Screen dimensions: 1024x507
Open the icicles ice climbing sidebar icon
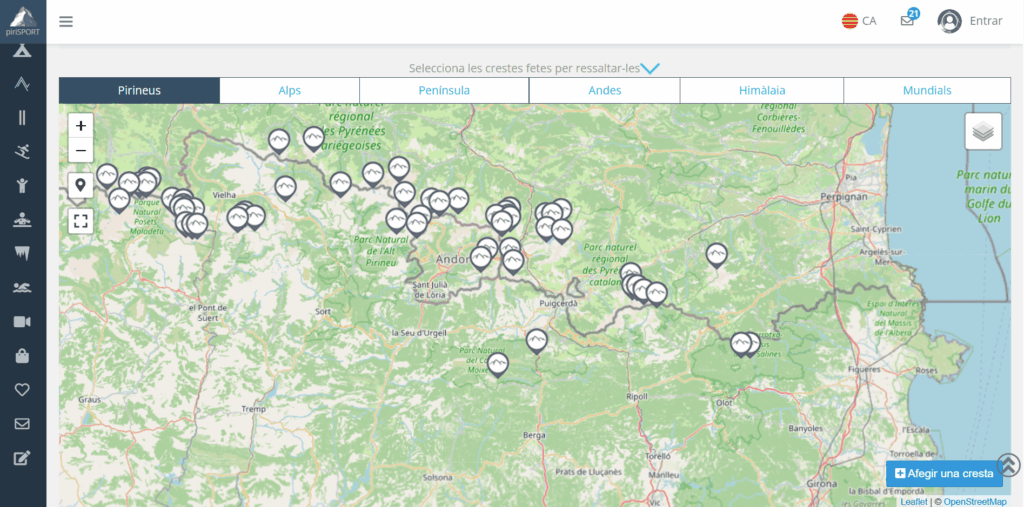[x=22, y=254]
